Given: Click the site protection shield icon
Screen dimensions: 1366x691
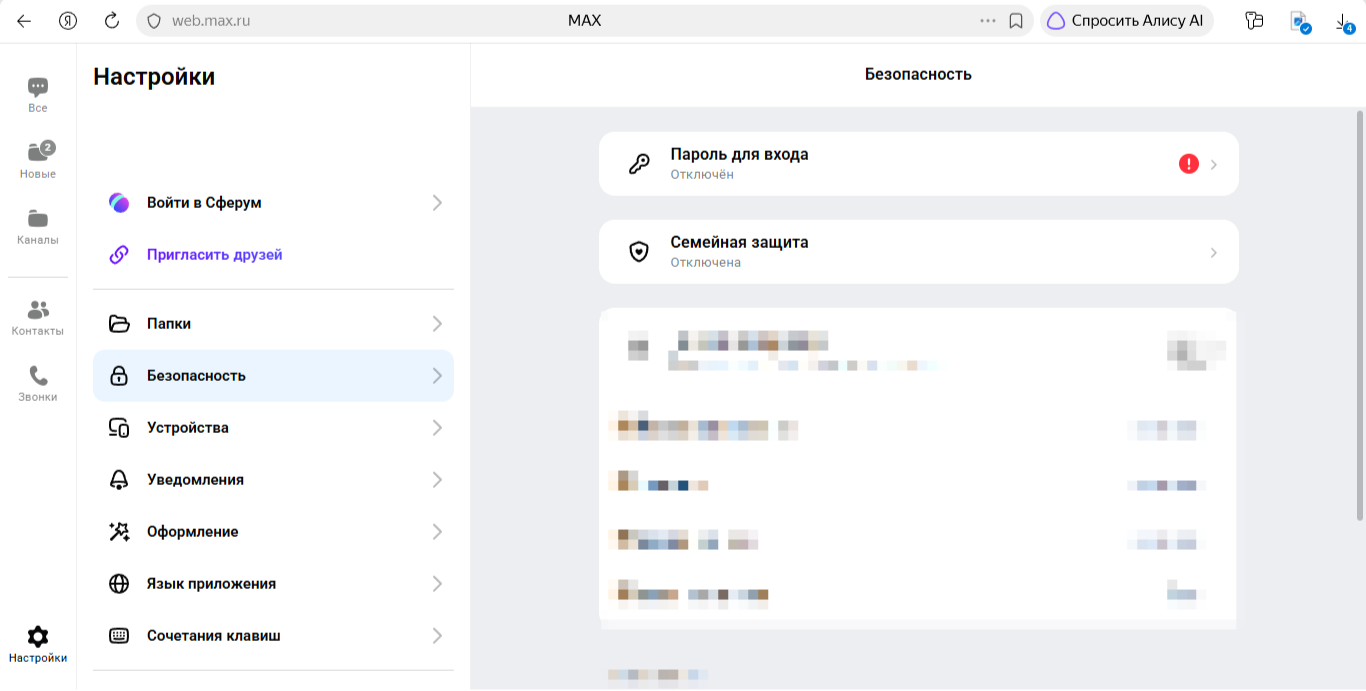Looking at the screenshot, I should click(x=154, y=21).
